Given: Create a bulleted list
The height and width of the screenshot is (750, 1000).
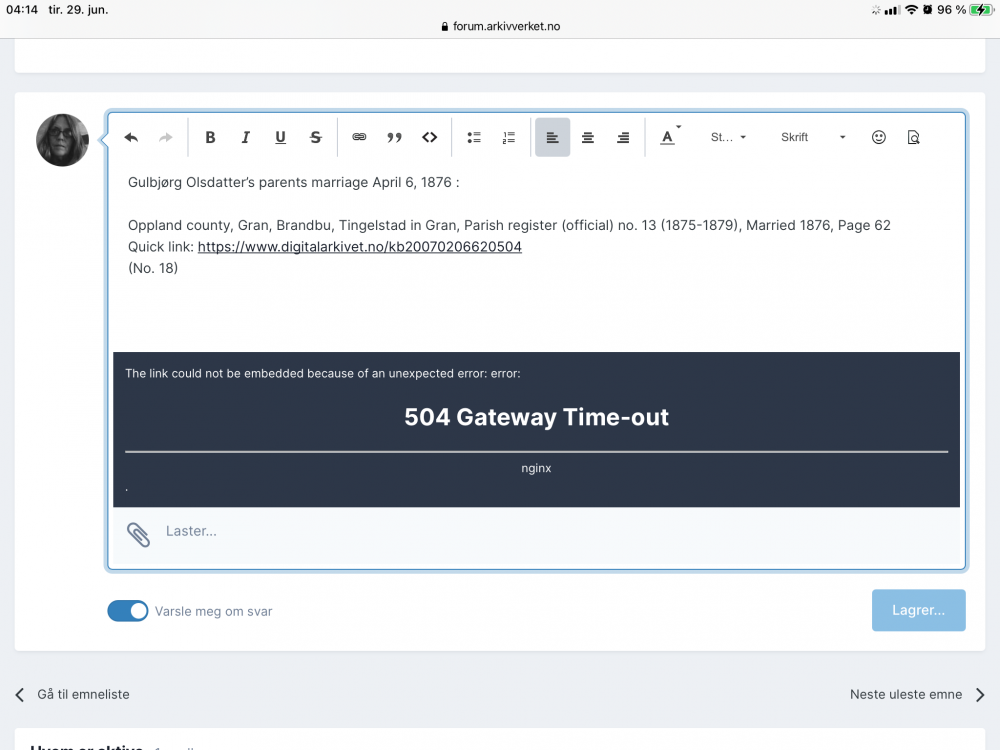Looking at the screenshot, I should click(474, 137).
